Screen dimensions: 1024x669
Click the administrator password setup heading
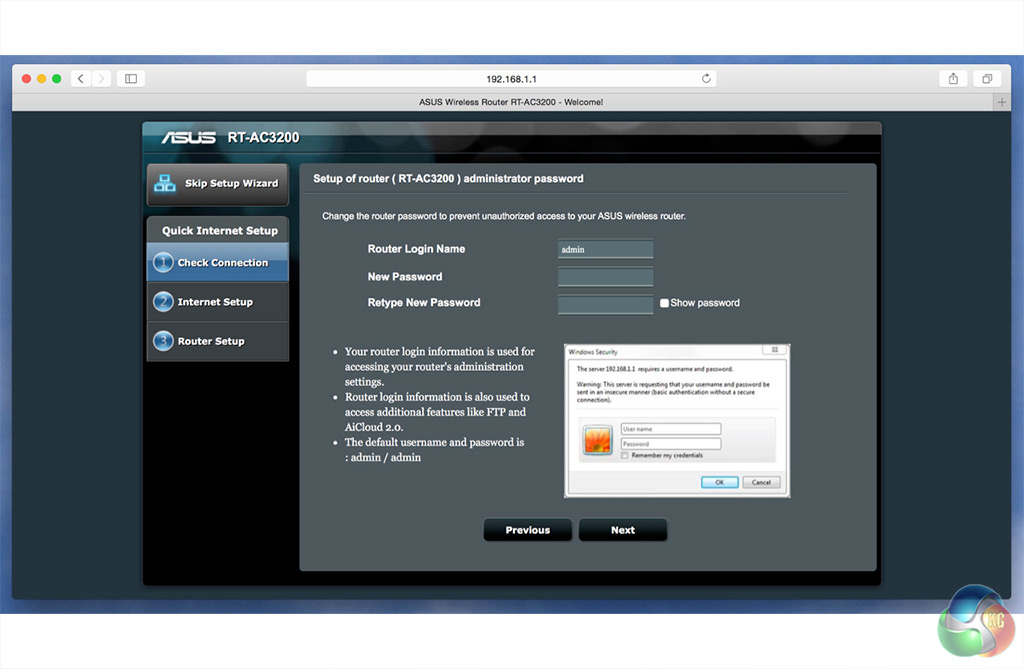[x=448, y=178]
